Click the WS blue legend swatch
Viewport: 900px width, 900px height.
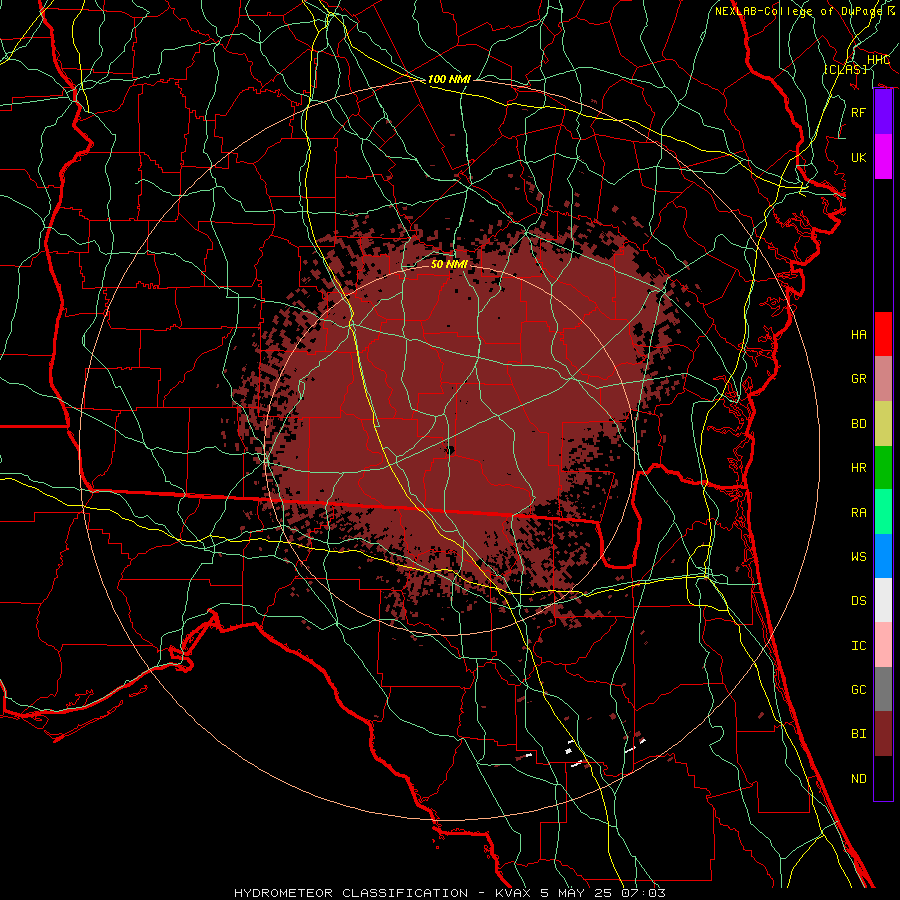point(883,556)
